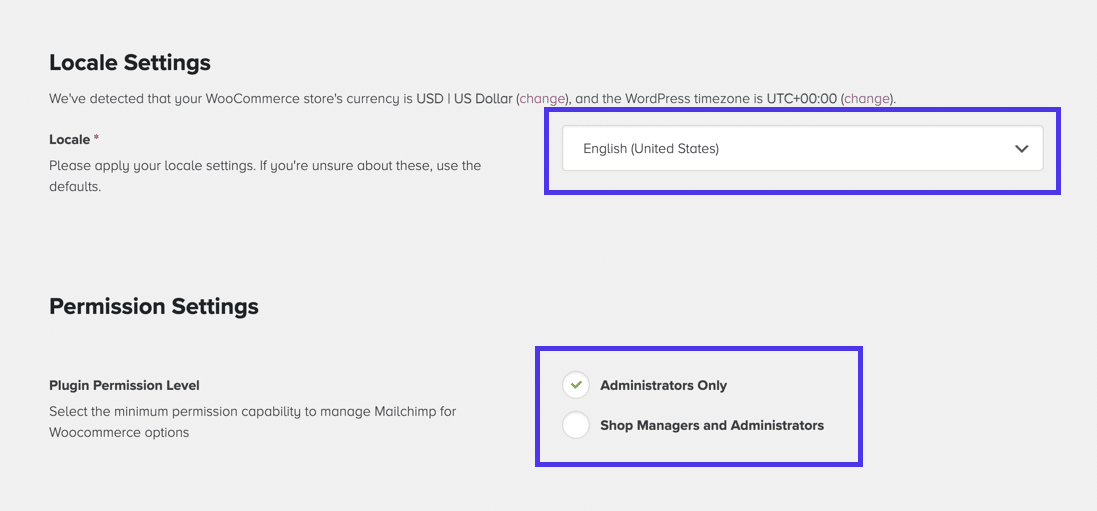Click the Locale Settings heading

coord(130,63)
